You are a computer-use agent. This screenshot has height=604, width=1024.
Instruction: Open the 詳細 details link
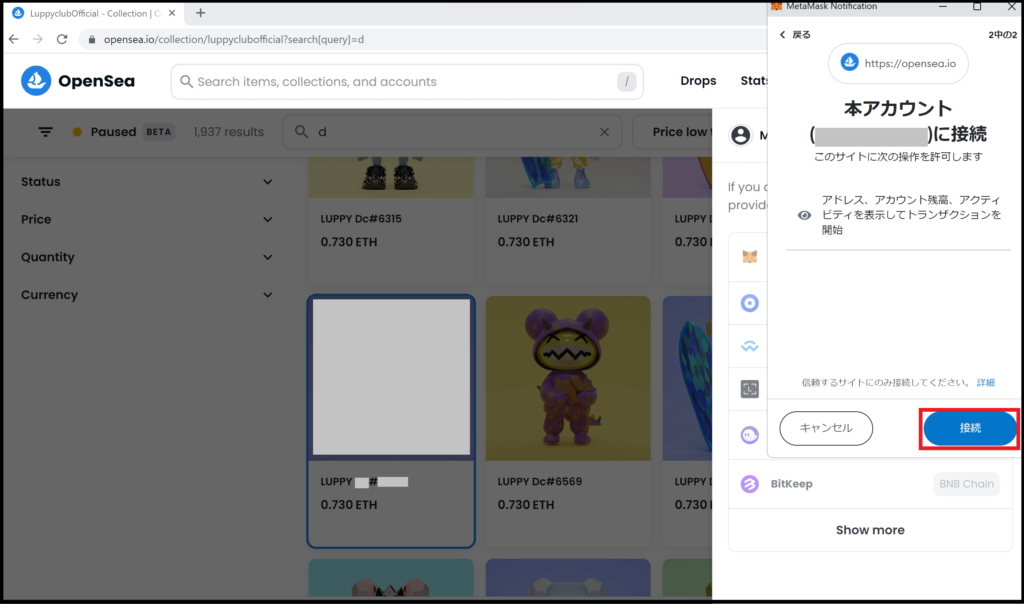985,383
